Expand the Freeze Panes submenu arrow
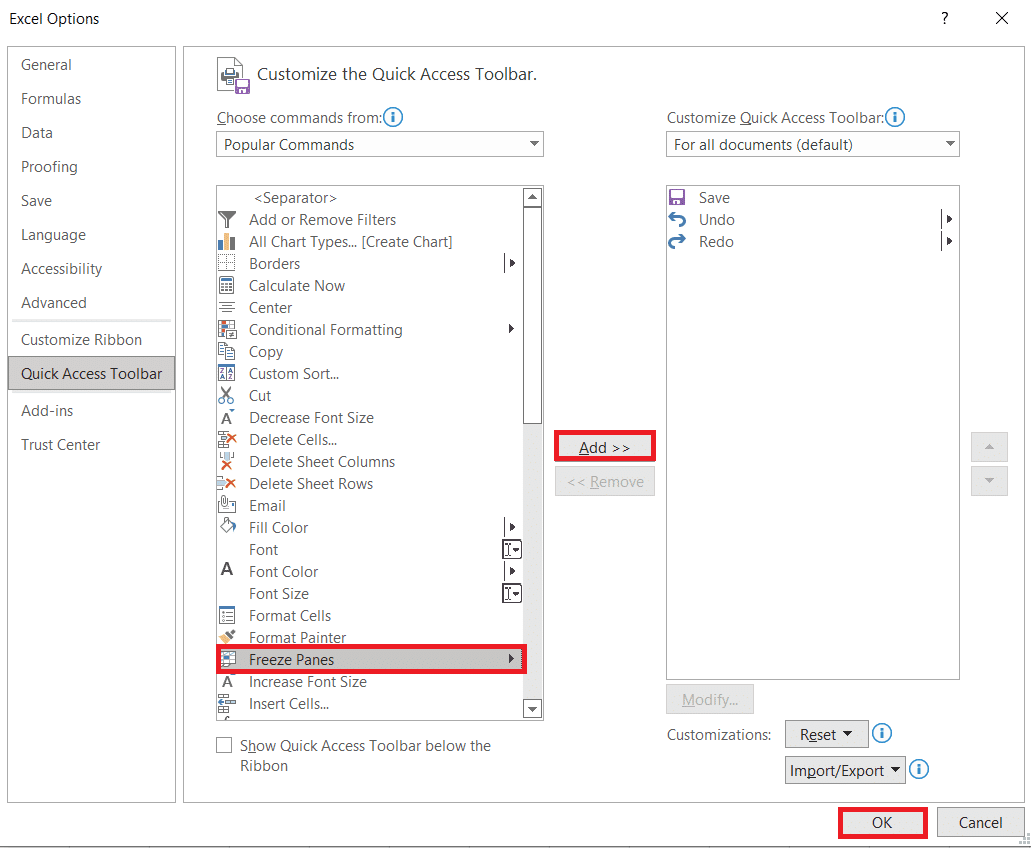Viewport: 1031px width, 848px height. [511, 659]
